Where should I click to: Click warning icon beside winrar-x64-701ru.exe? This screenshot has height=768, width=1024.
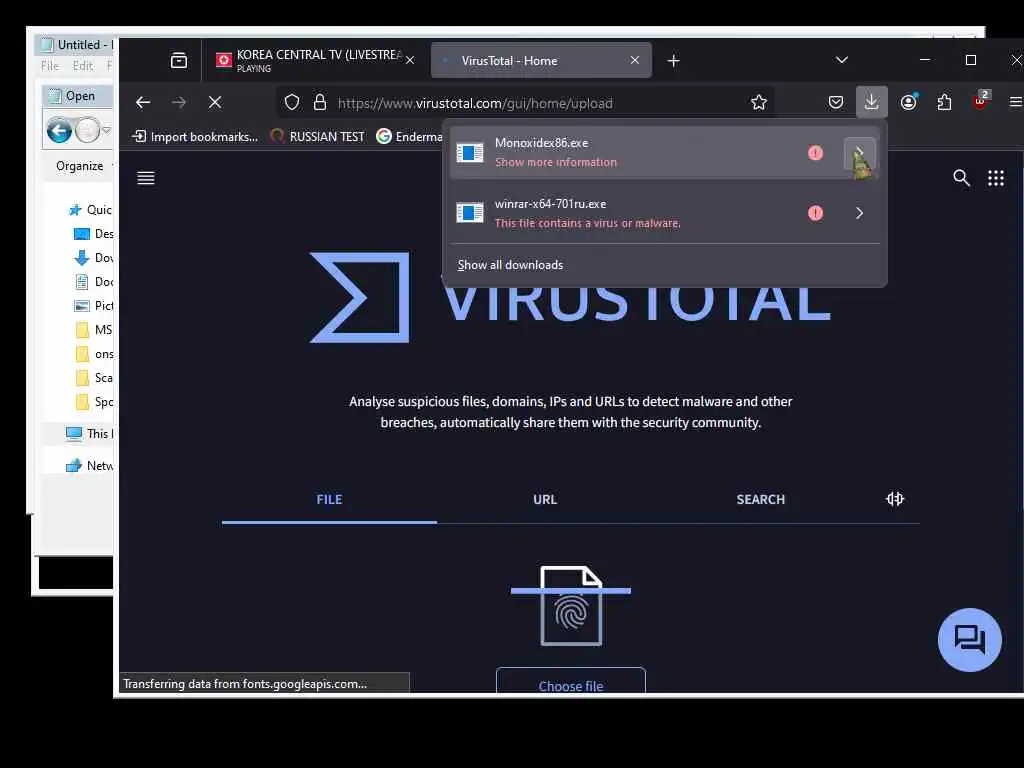[x=815, y=213]
